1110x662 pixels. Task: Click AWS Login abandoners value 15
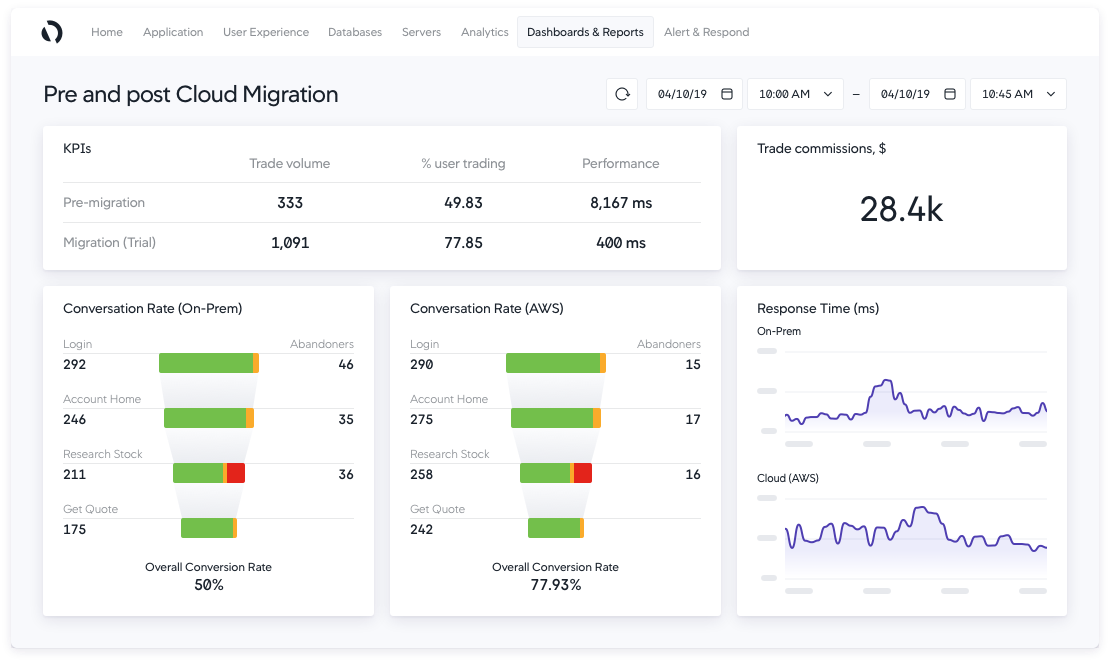tap(693, 365)
